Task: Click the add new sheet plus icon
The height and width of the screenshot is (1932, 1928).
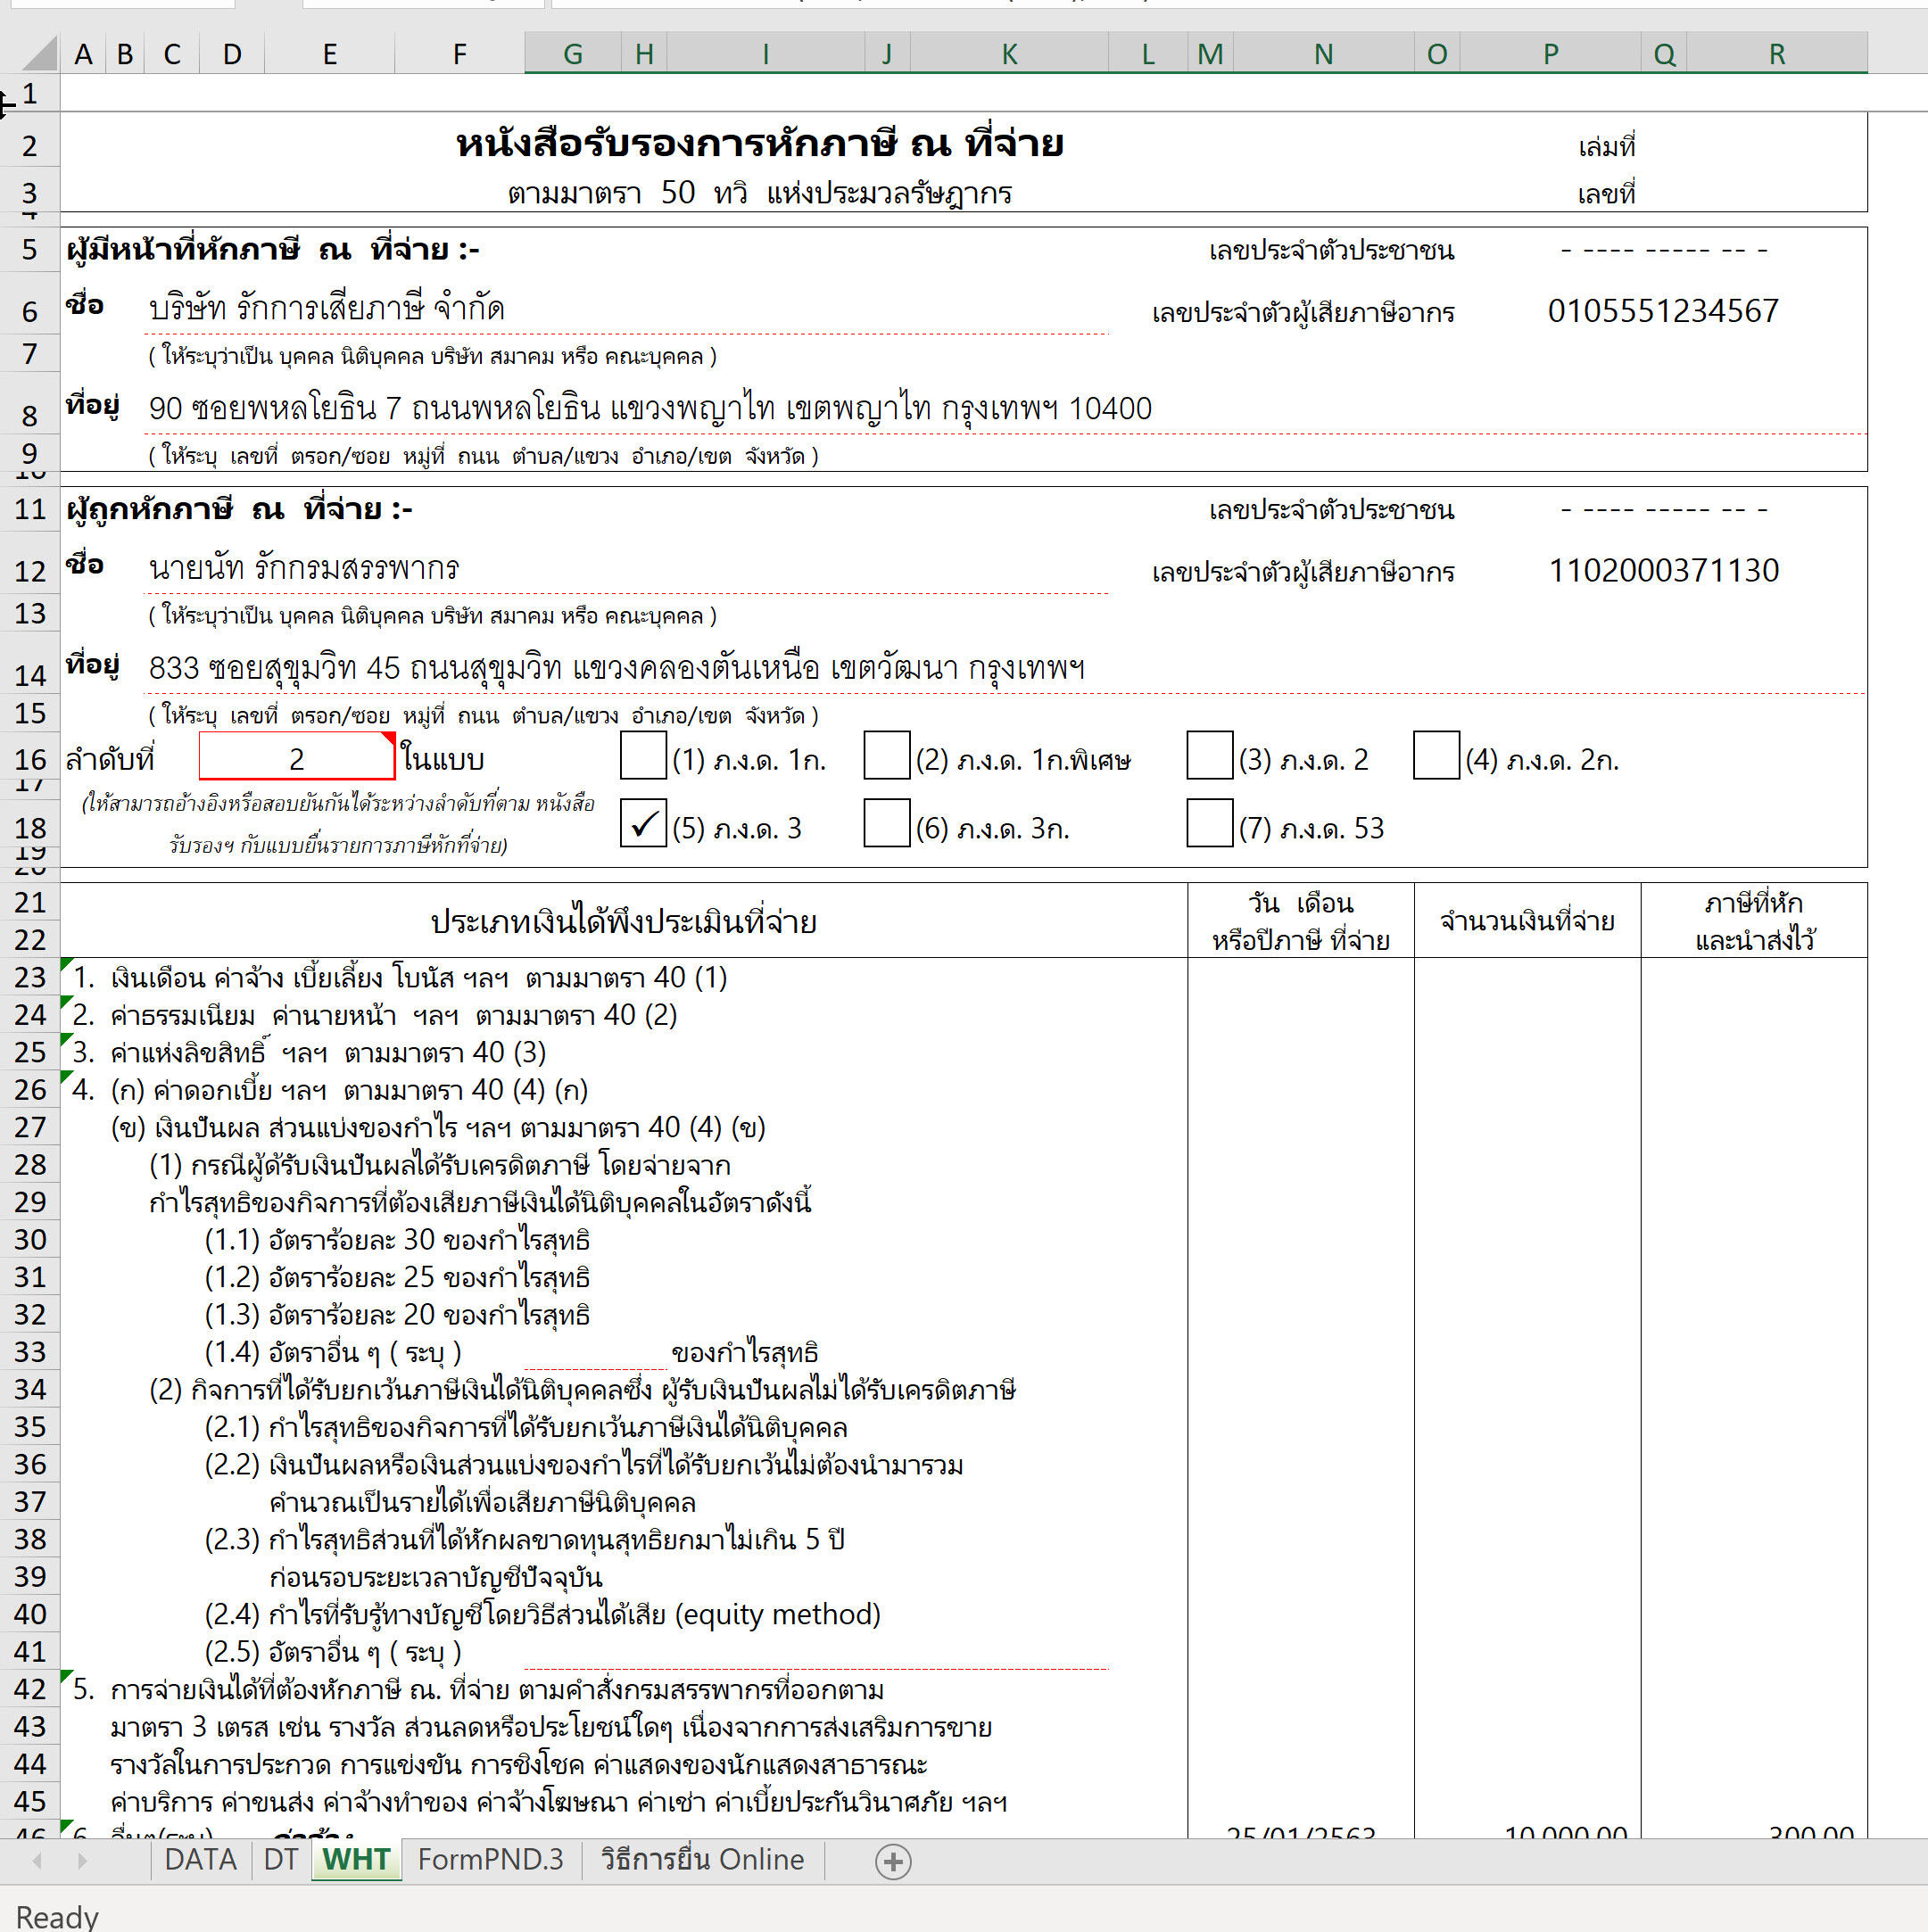Action: [892, 1861]
